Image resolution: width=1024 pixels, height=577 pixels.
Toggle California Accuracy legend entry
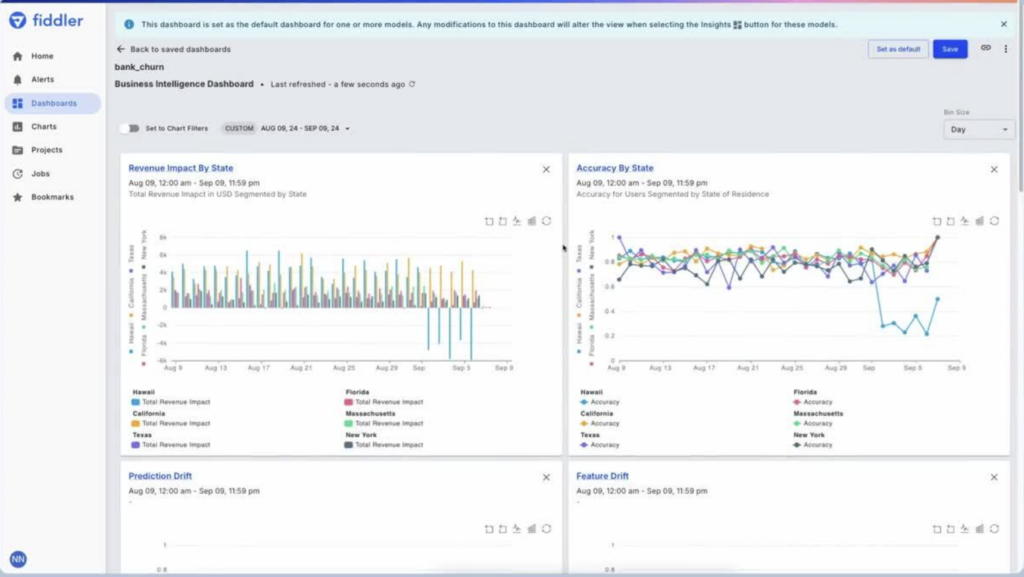pos(600,424)
